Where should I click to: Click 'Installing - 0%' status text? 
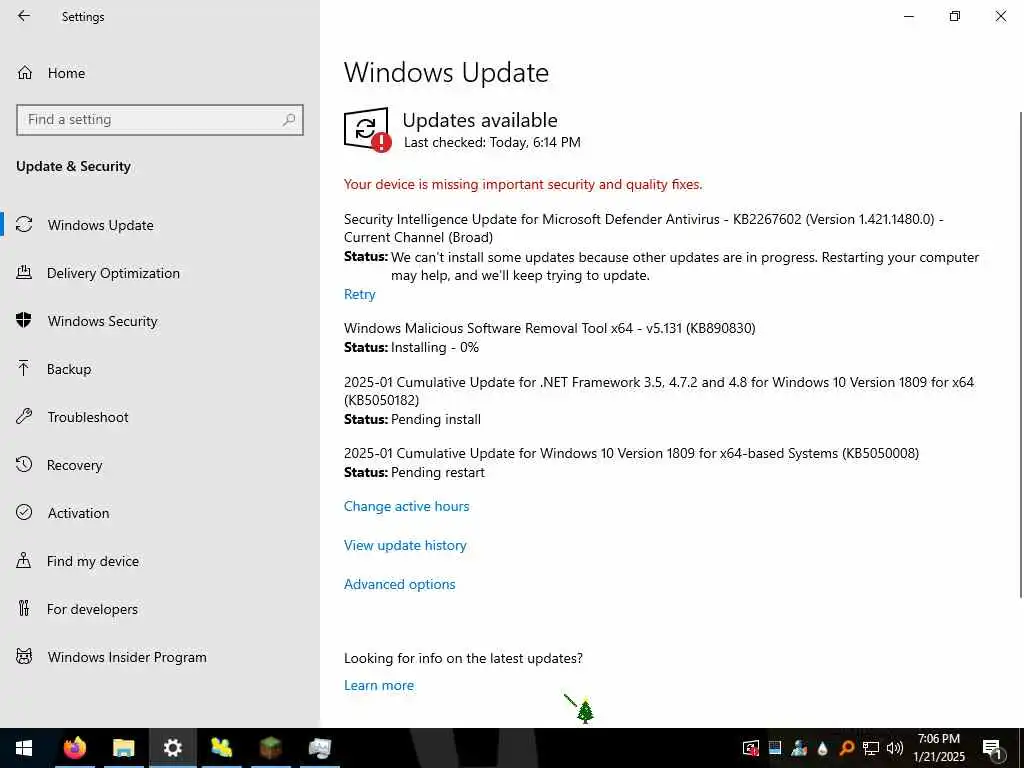[435, 347]
